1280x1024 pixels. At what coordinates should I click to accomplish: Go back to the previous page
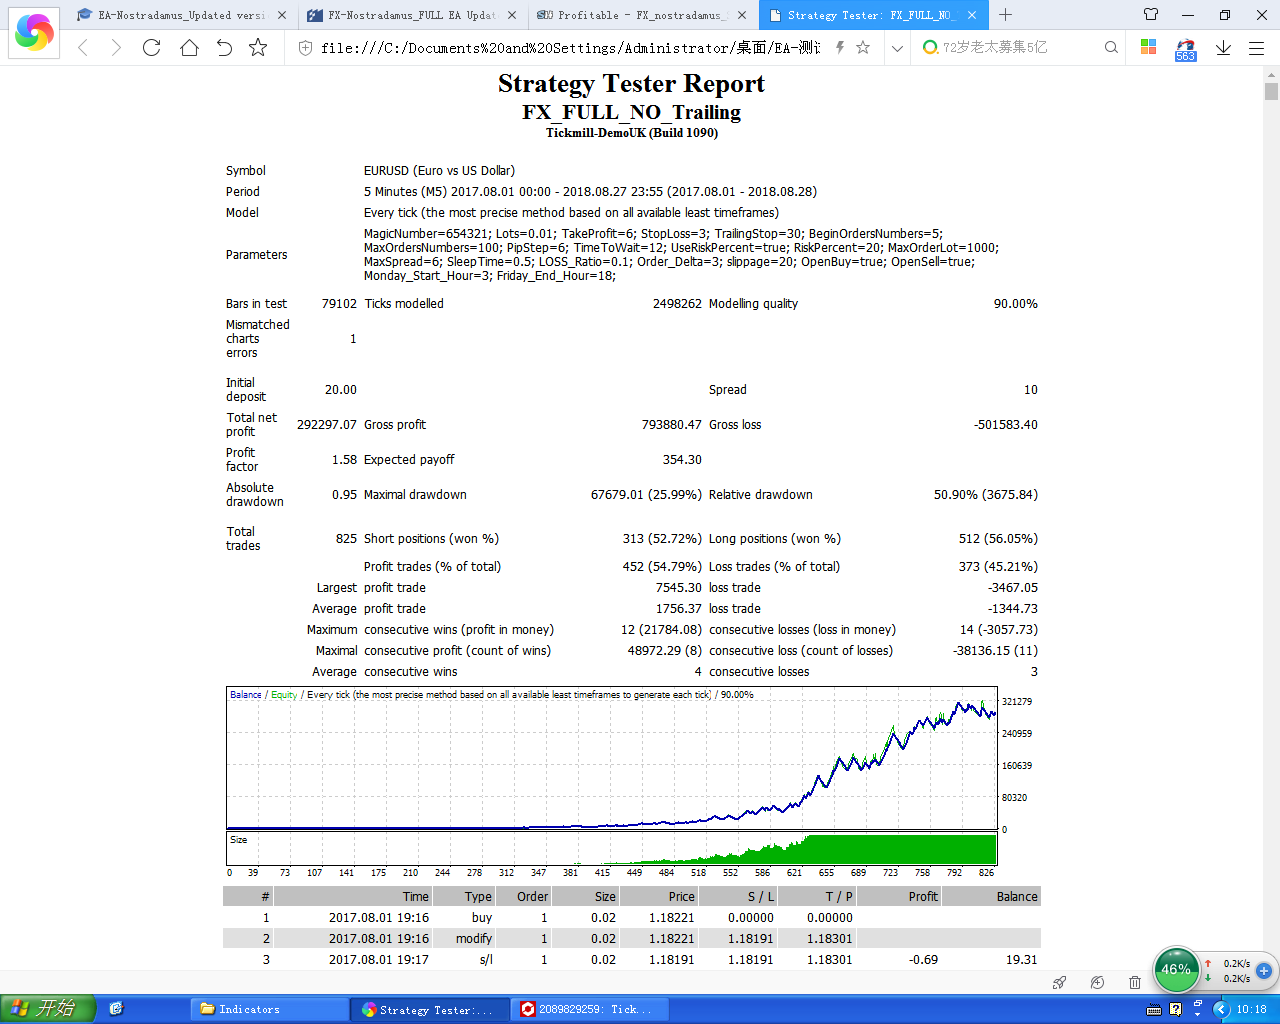(83, 47)
